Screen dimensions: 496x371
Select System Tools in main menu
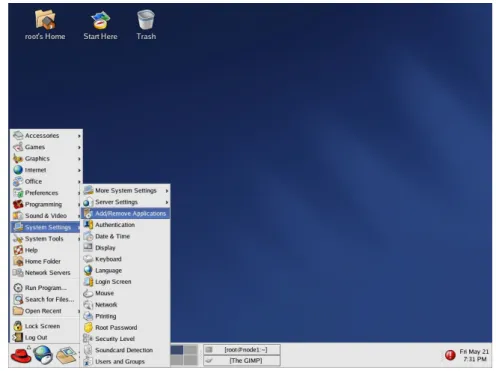point(46,239)
